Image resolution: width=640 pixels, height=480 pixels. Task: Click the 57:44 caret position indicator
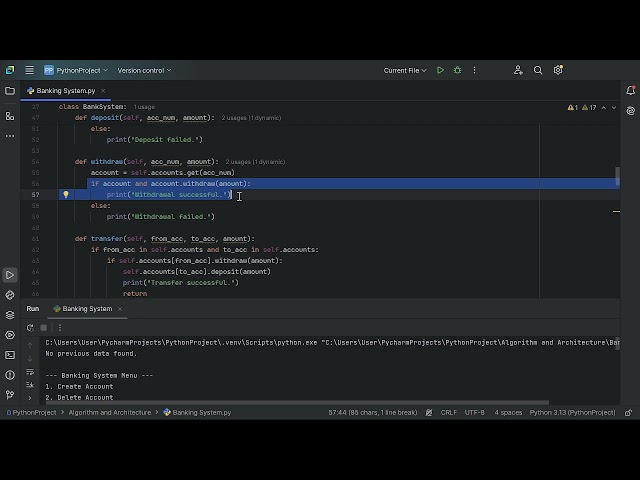click(373, 413)
